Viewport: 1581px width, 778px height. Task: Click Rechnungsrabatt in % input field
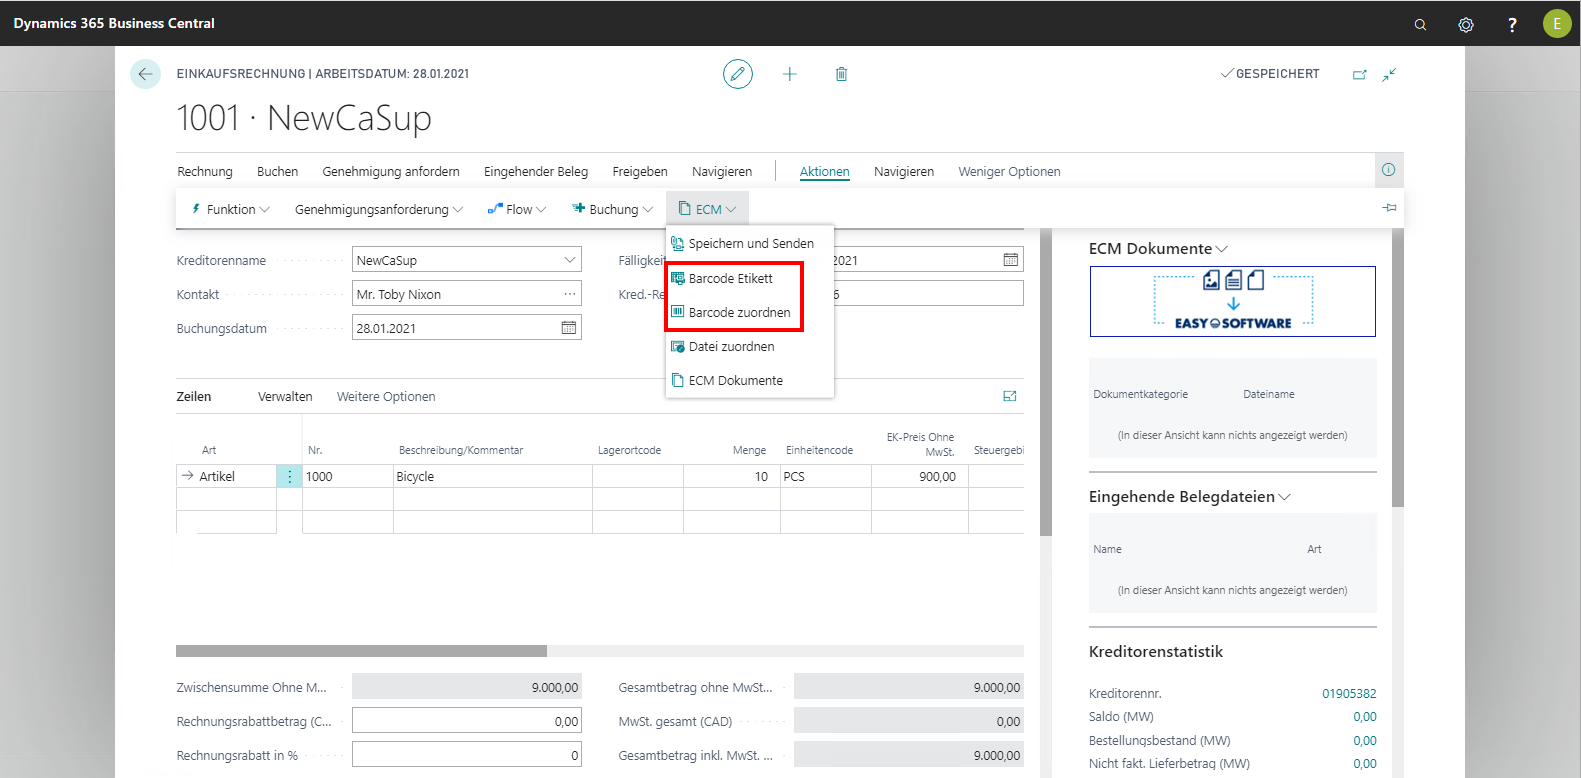coord(467,755)
